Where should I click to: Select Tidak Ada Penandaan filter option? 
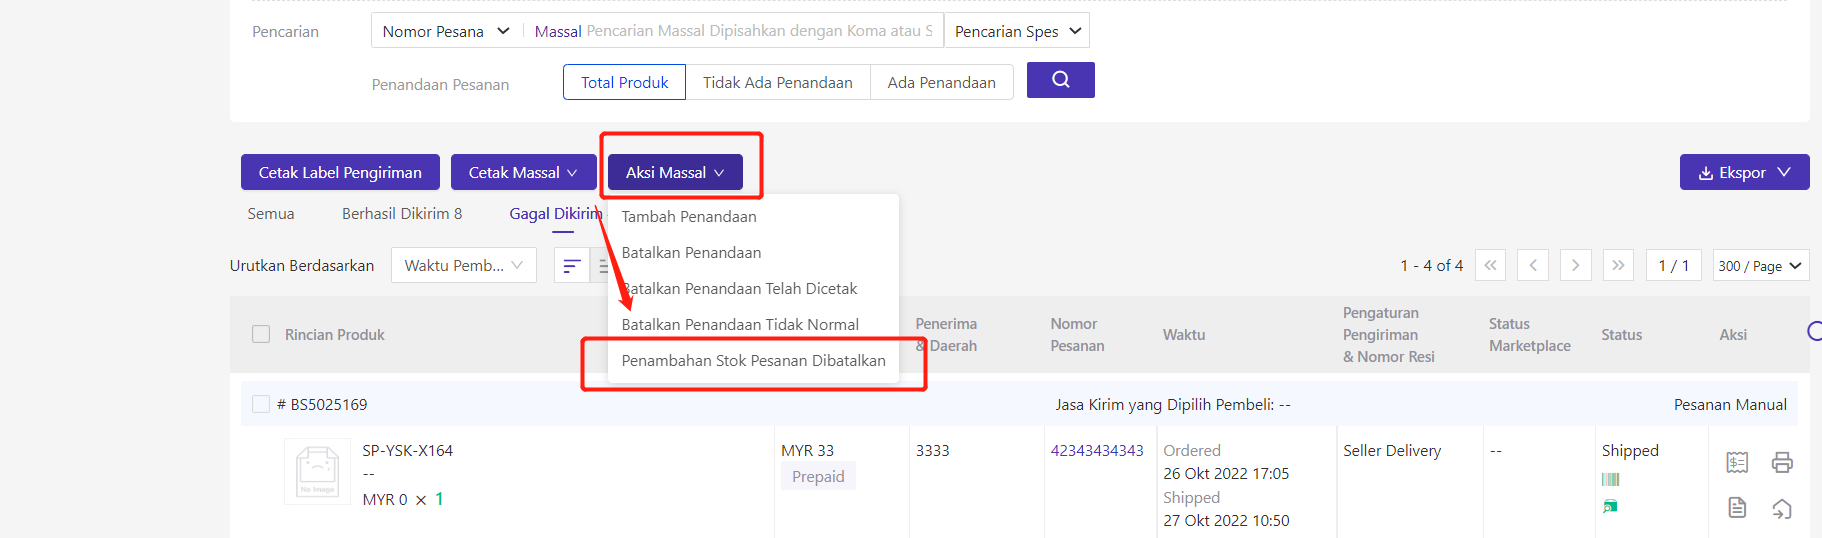click(778, 82)
